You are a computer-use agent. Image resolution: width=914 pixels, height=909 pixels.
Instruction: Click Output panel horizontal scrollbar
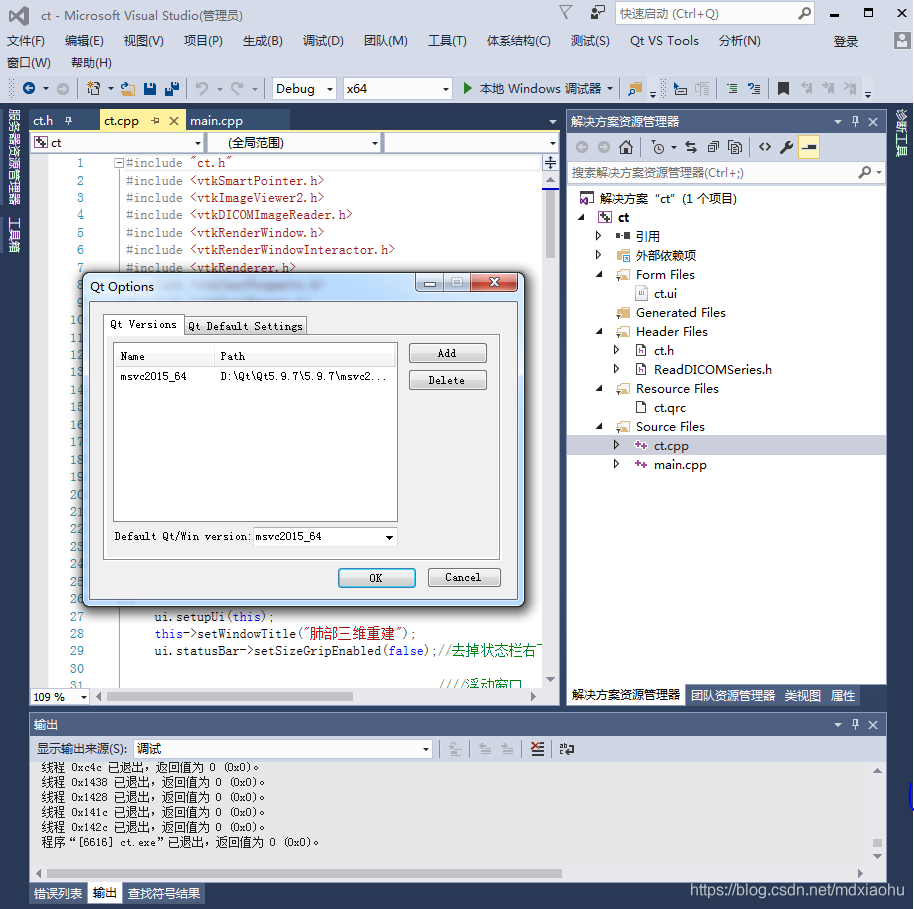point(304,873)
